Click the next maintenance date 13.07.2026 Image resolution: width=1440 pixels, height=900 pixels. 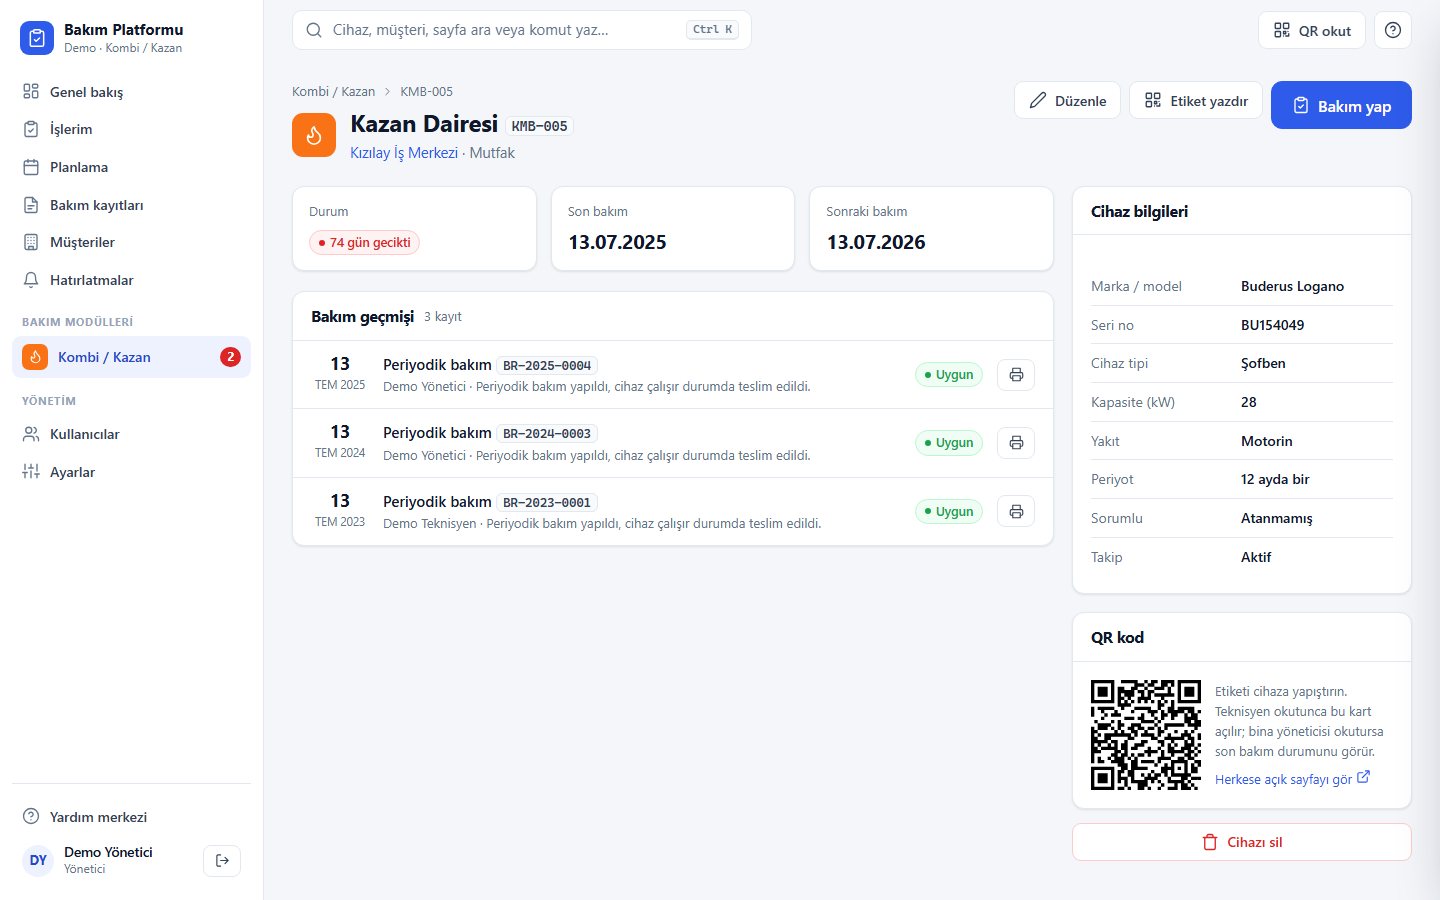tap(876, 242)
